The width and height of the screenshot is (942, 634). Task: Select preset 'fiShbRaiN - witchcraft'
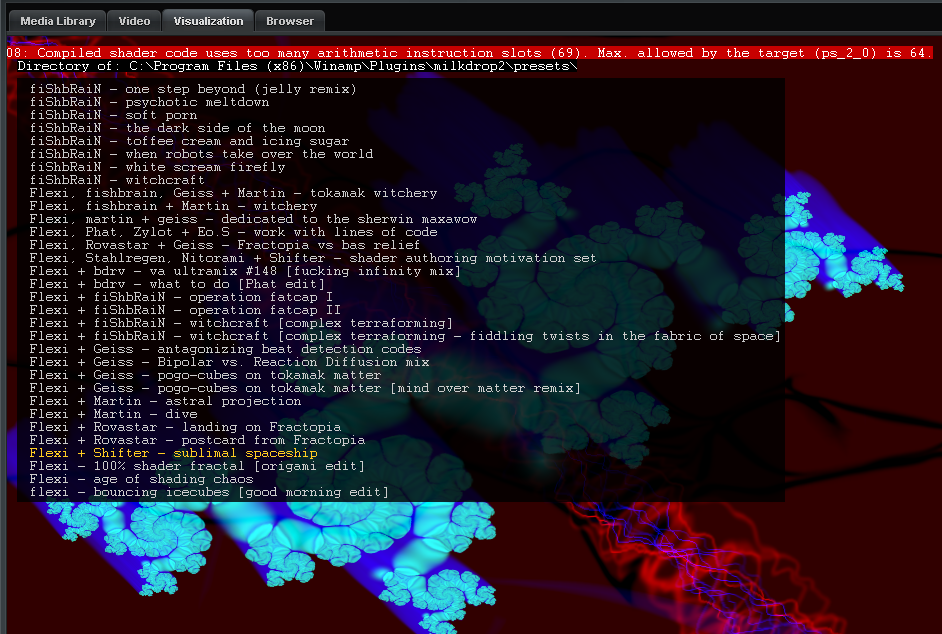(117, 180)
